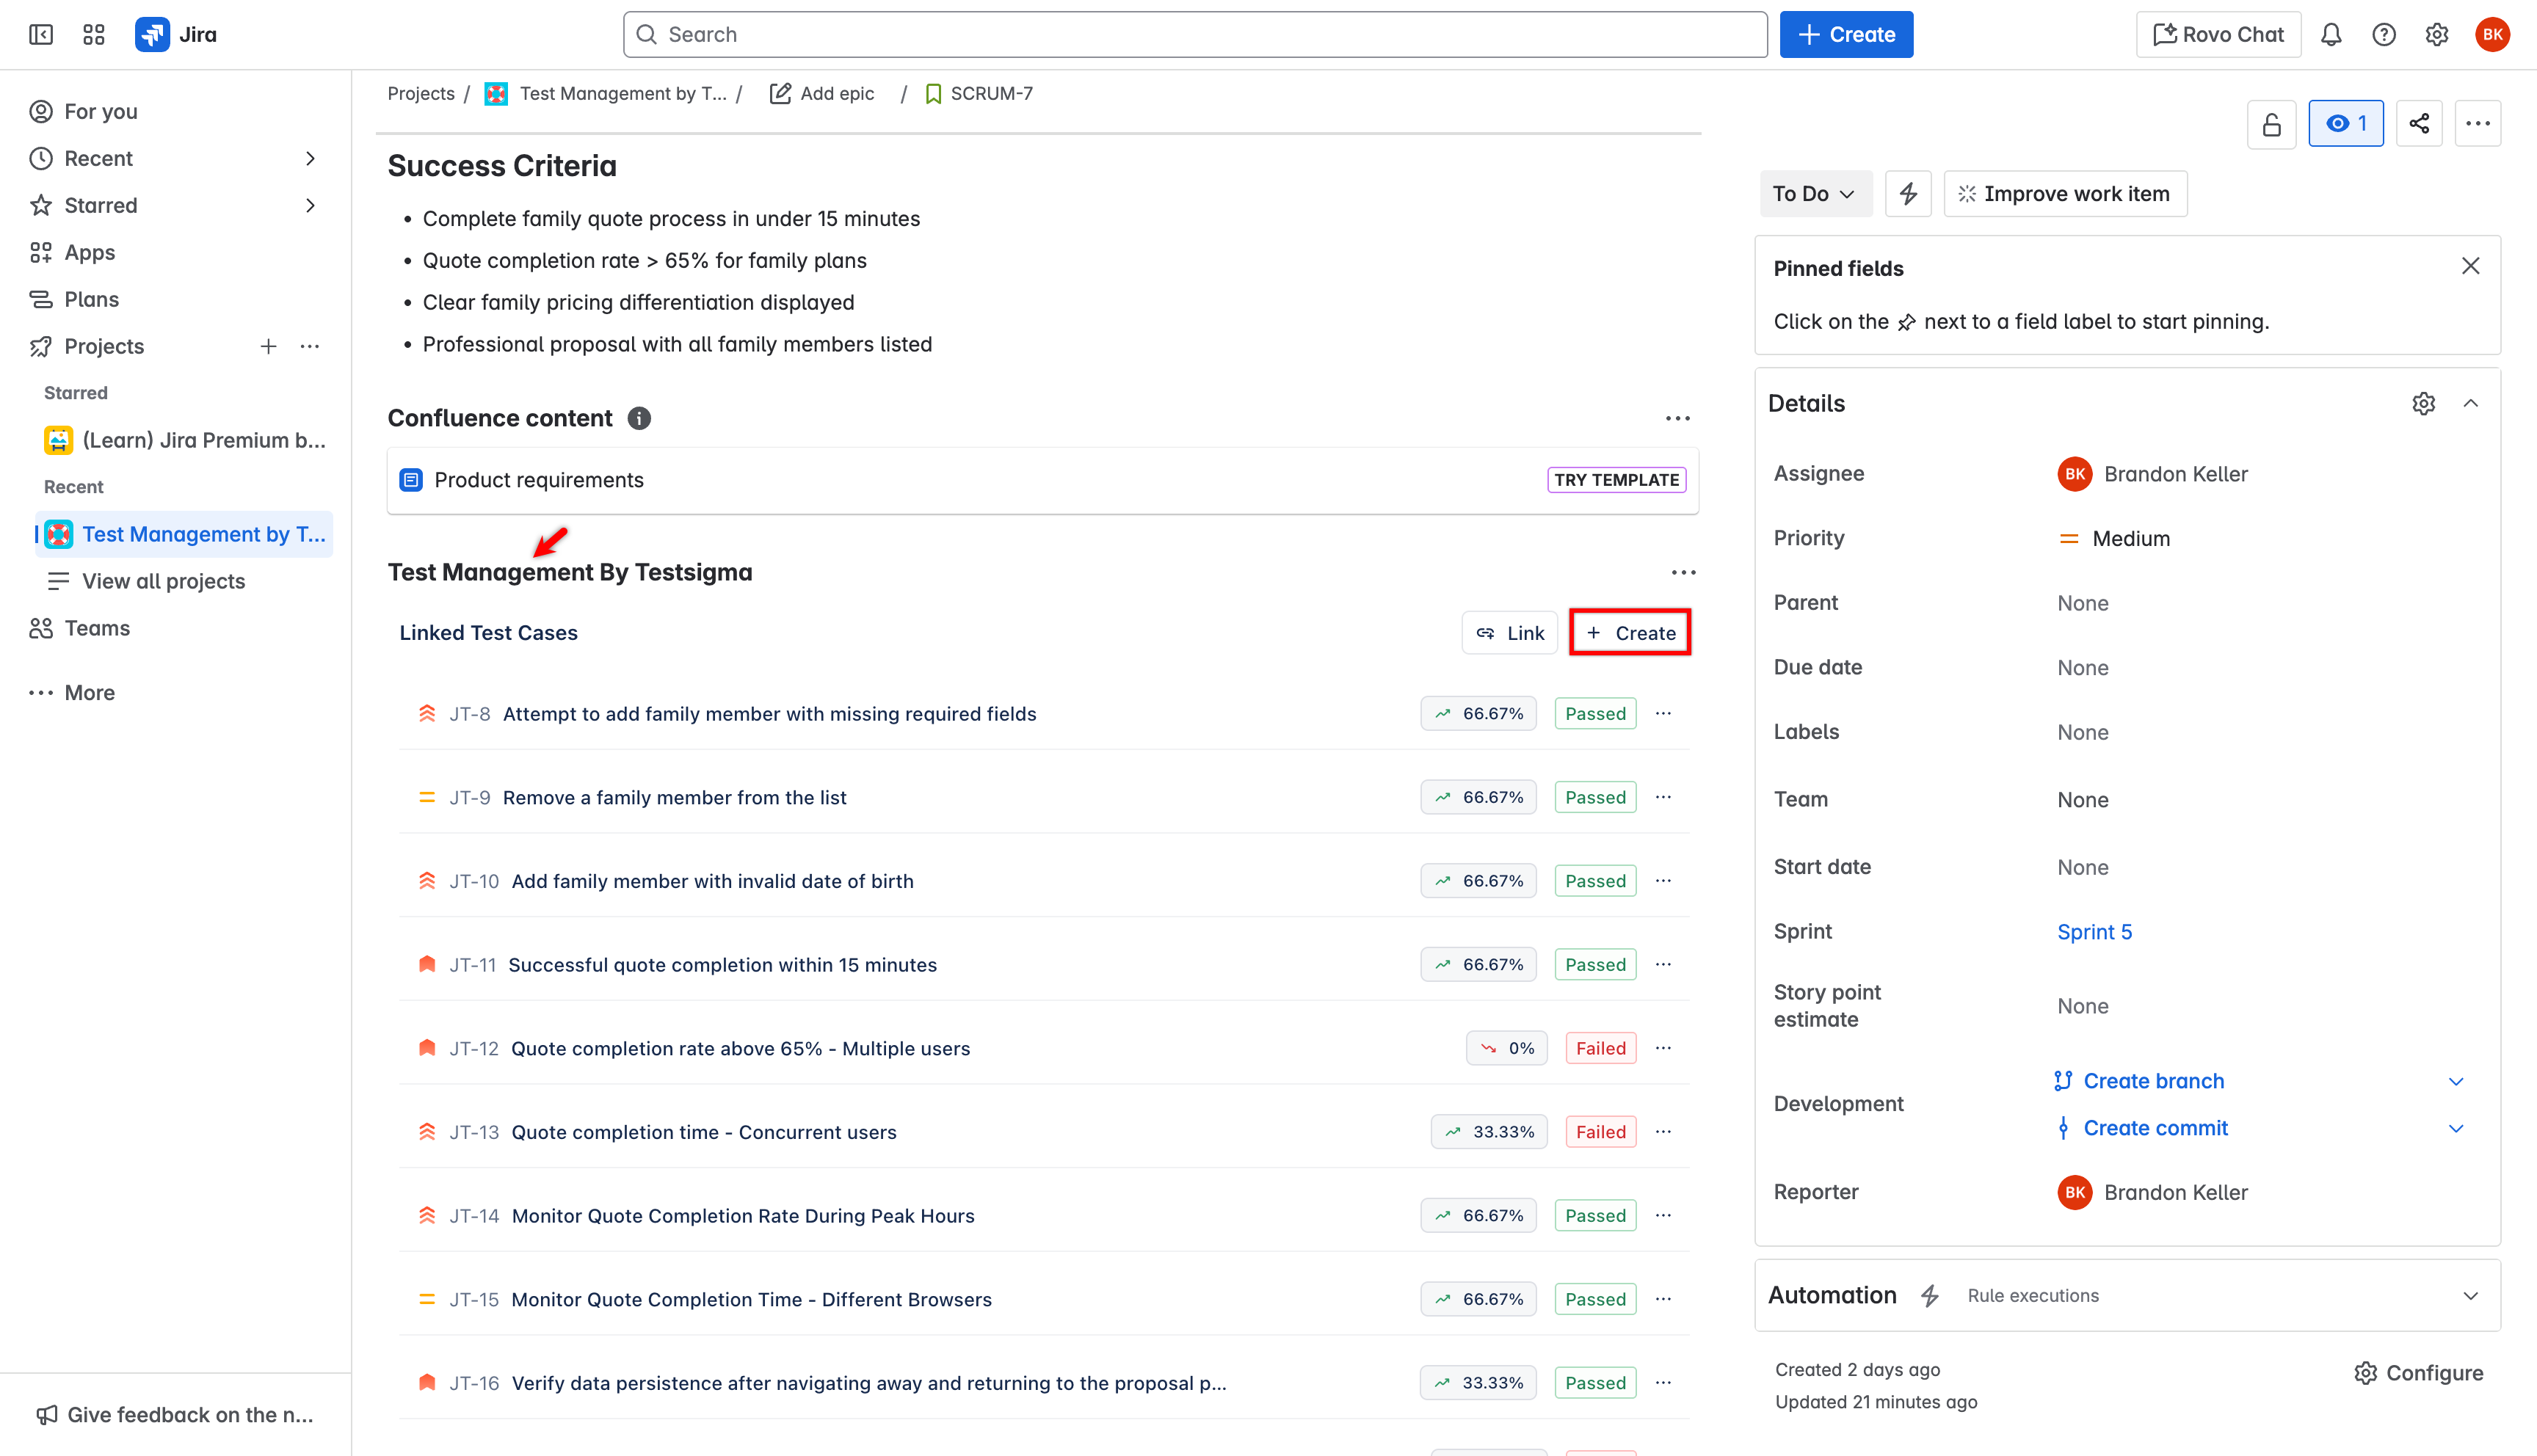Click the automation lightning bolt icon
The height and width of the screenshot is (1456, 2537).
(x=1908, y=194)
